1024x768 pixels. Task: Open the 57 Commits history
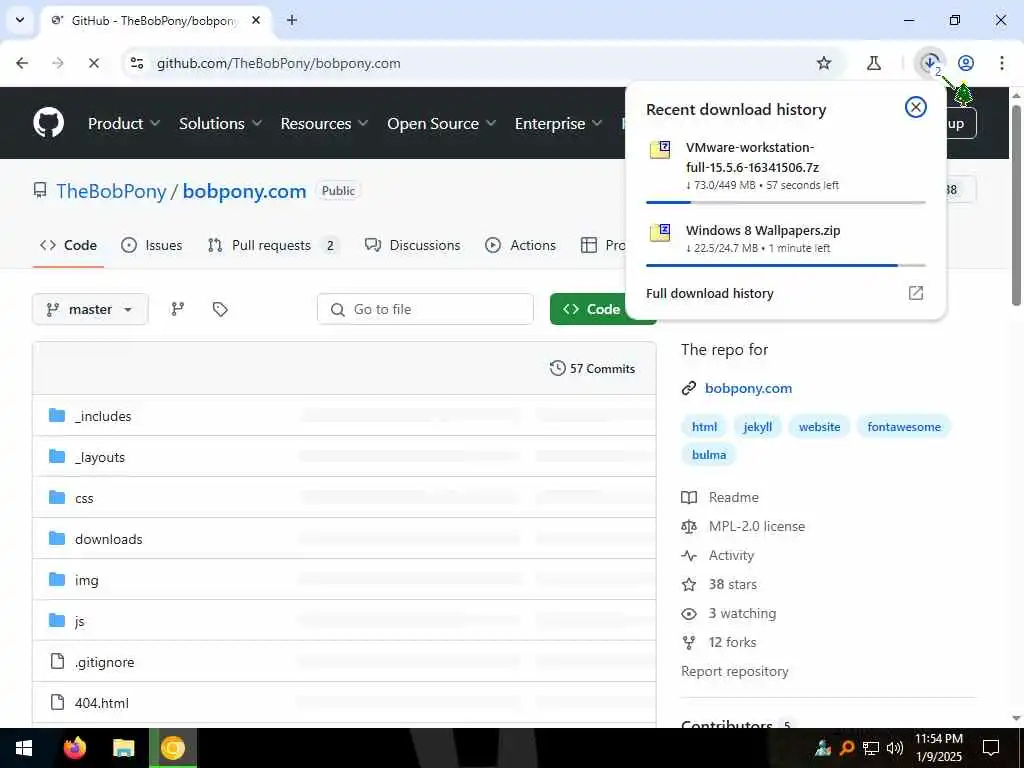click(592, 368)
